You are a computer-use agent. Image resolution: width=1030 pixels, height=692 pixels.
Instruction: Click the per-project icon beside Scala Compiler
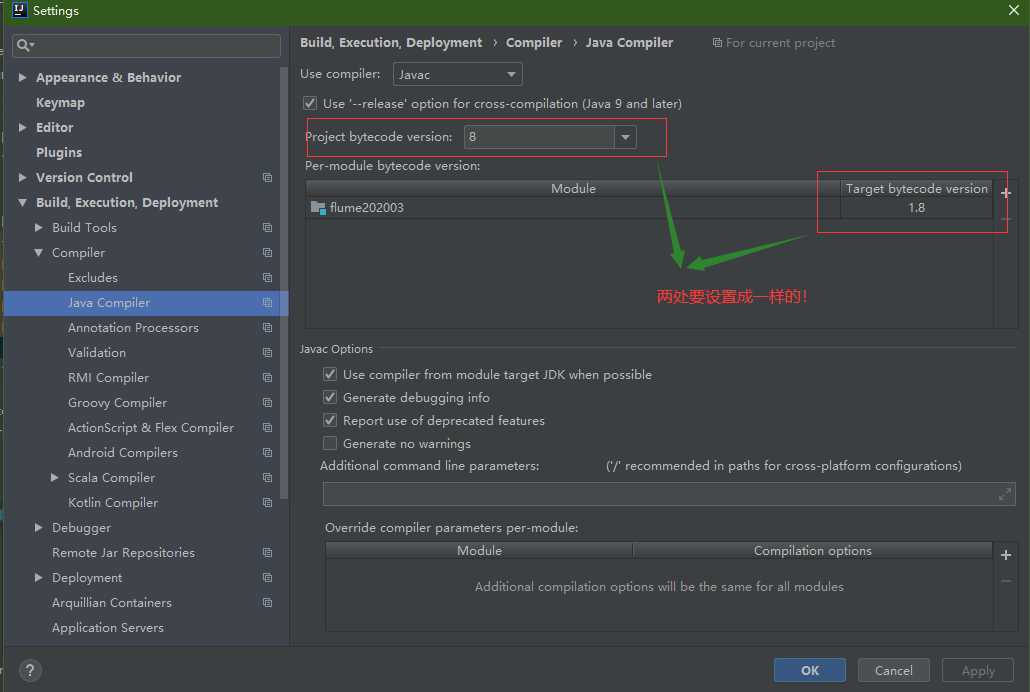267,477
